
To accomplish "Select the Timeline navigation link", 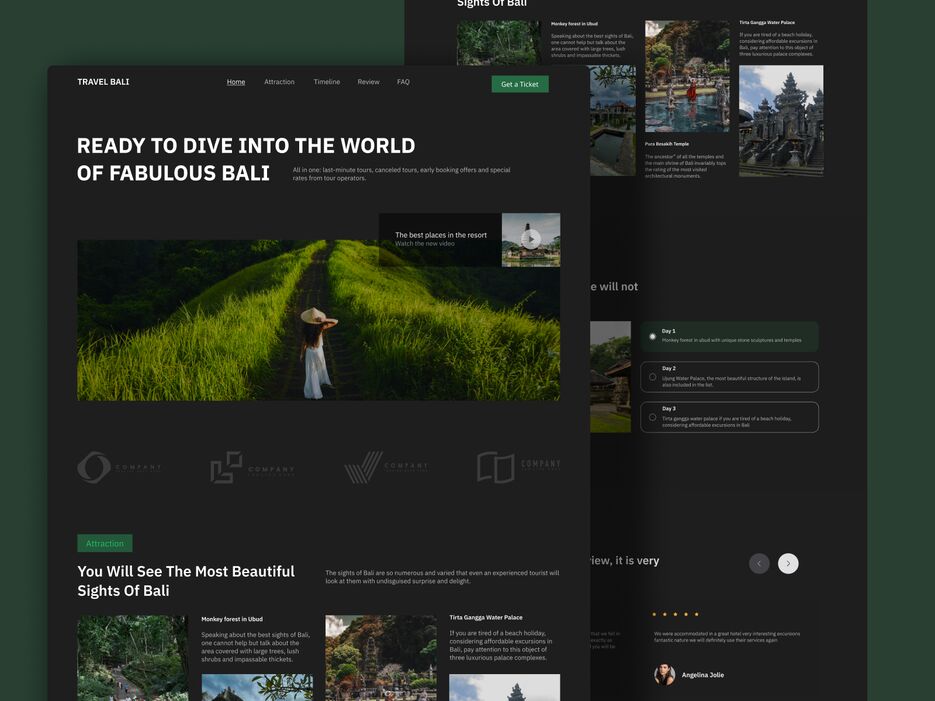I will point(327,82).
